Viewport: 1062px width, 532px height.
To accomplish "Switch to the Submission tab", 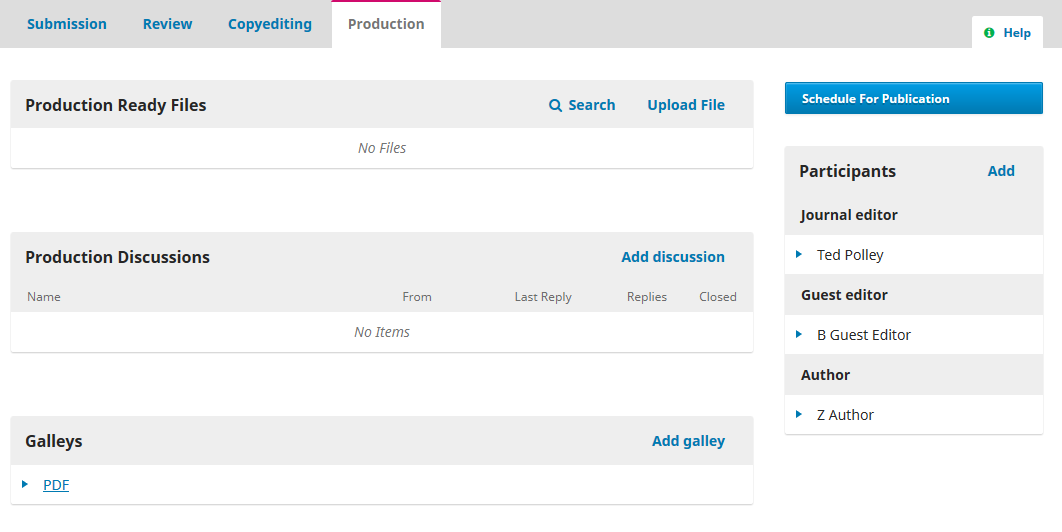I will pos(66,24).
